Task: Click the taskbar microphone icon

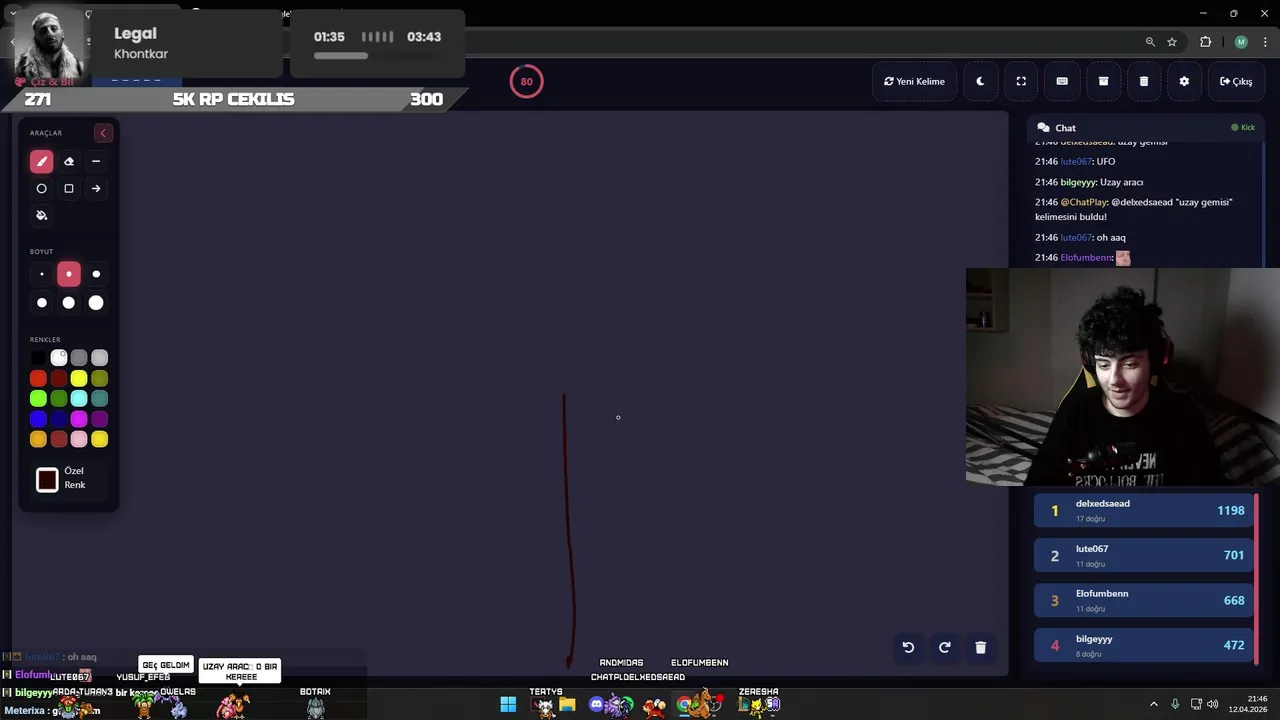Action: [x=1175, y=704]
